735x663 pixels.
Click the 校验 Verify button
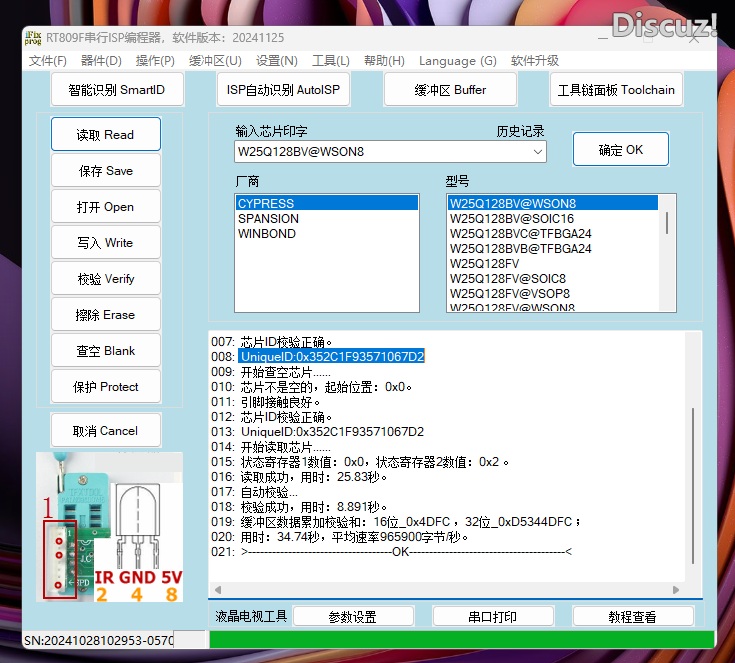click(106, 279)
